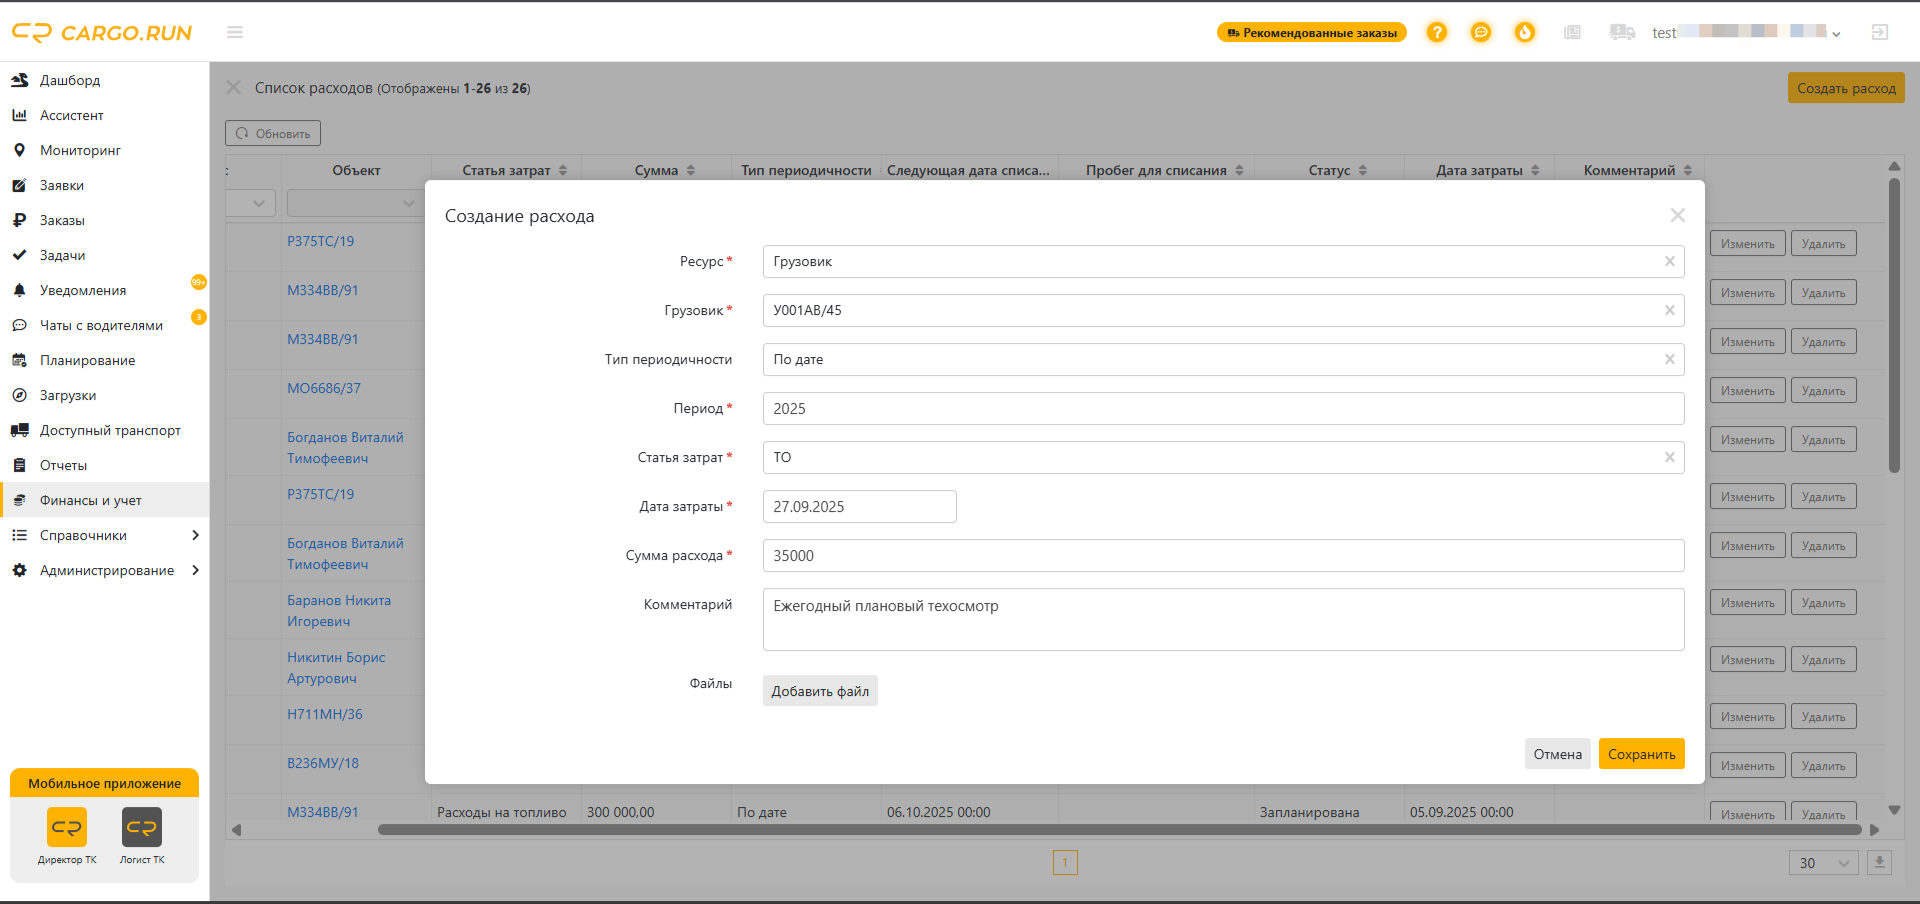Sort by Сумма column

tap(691, 170)
